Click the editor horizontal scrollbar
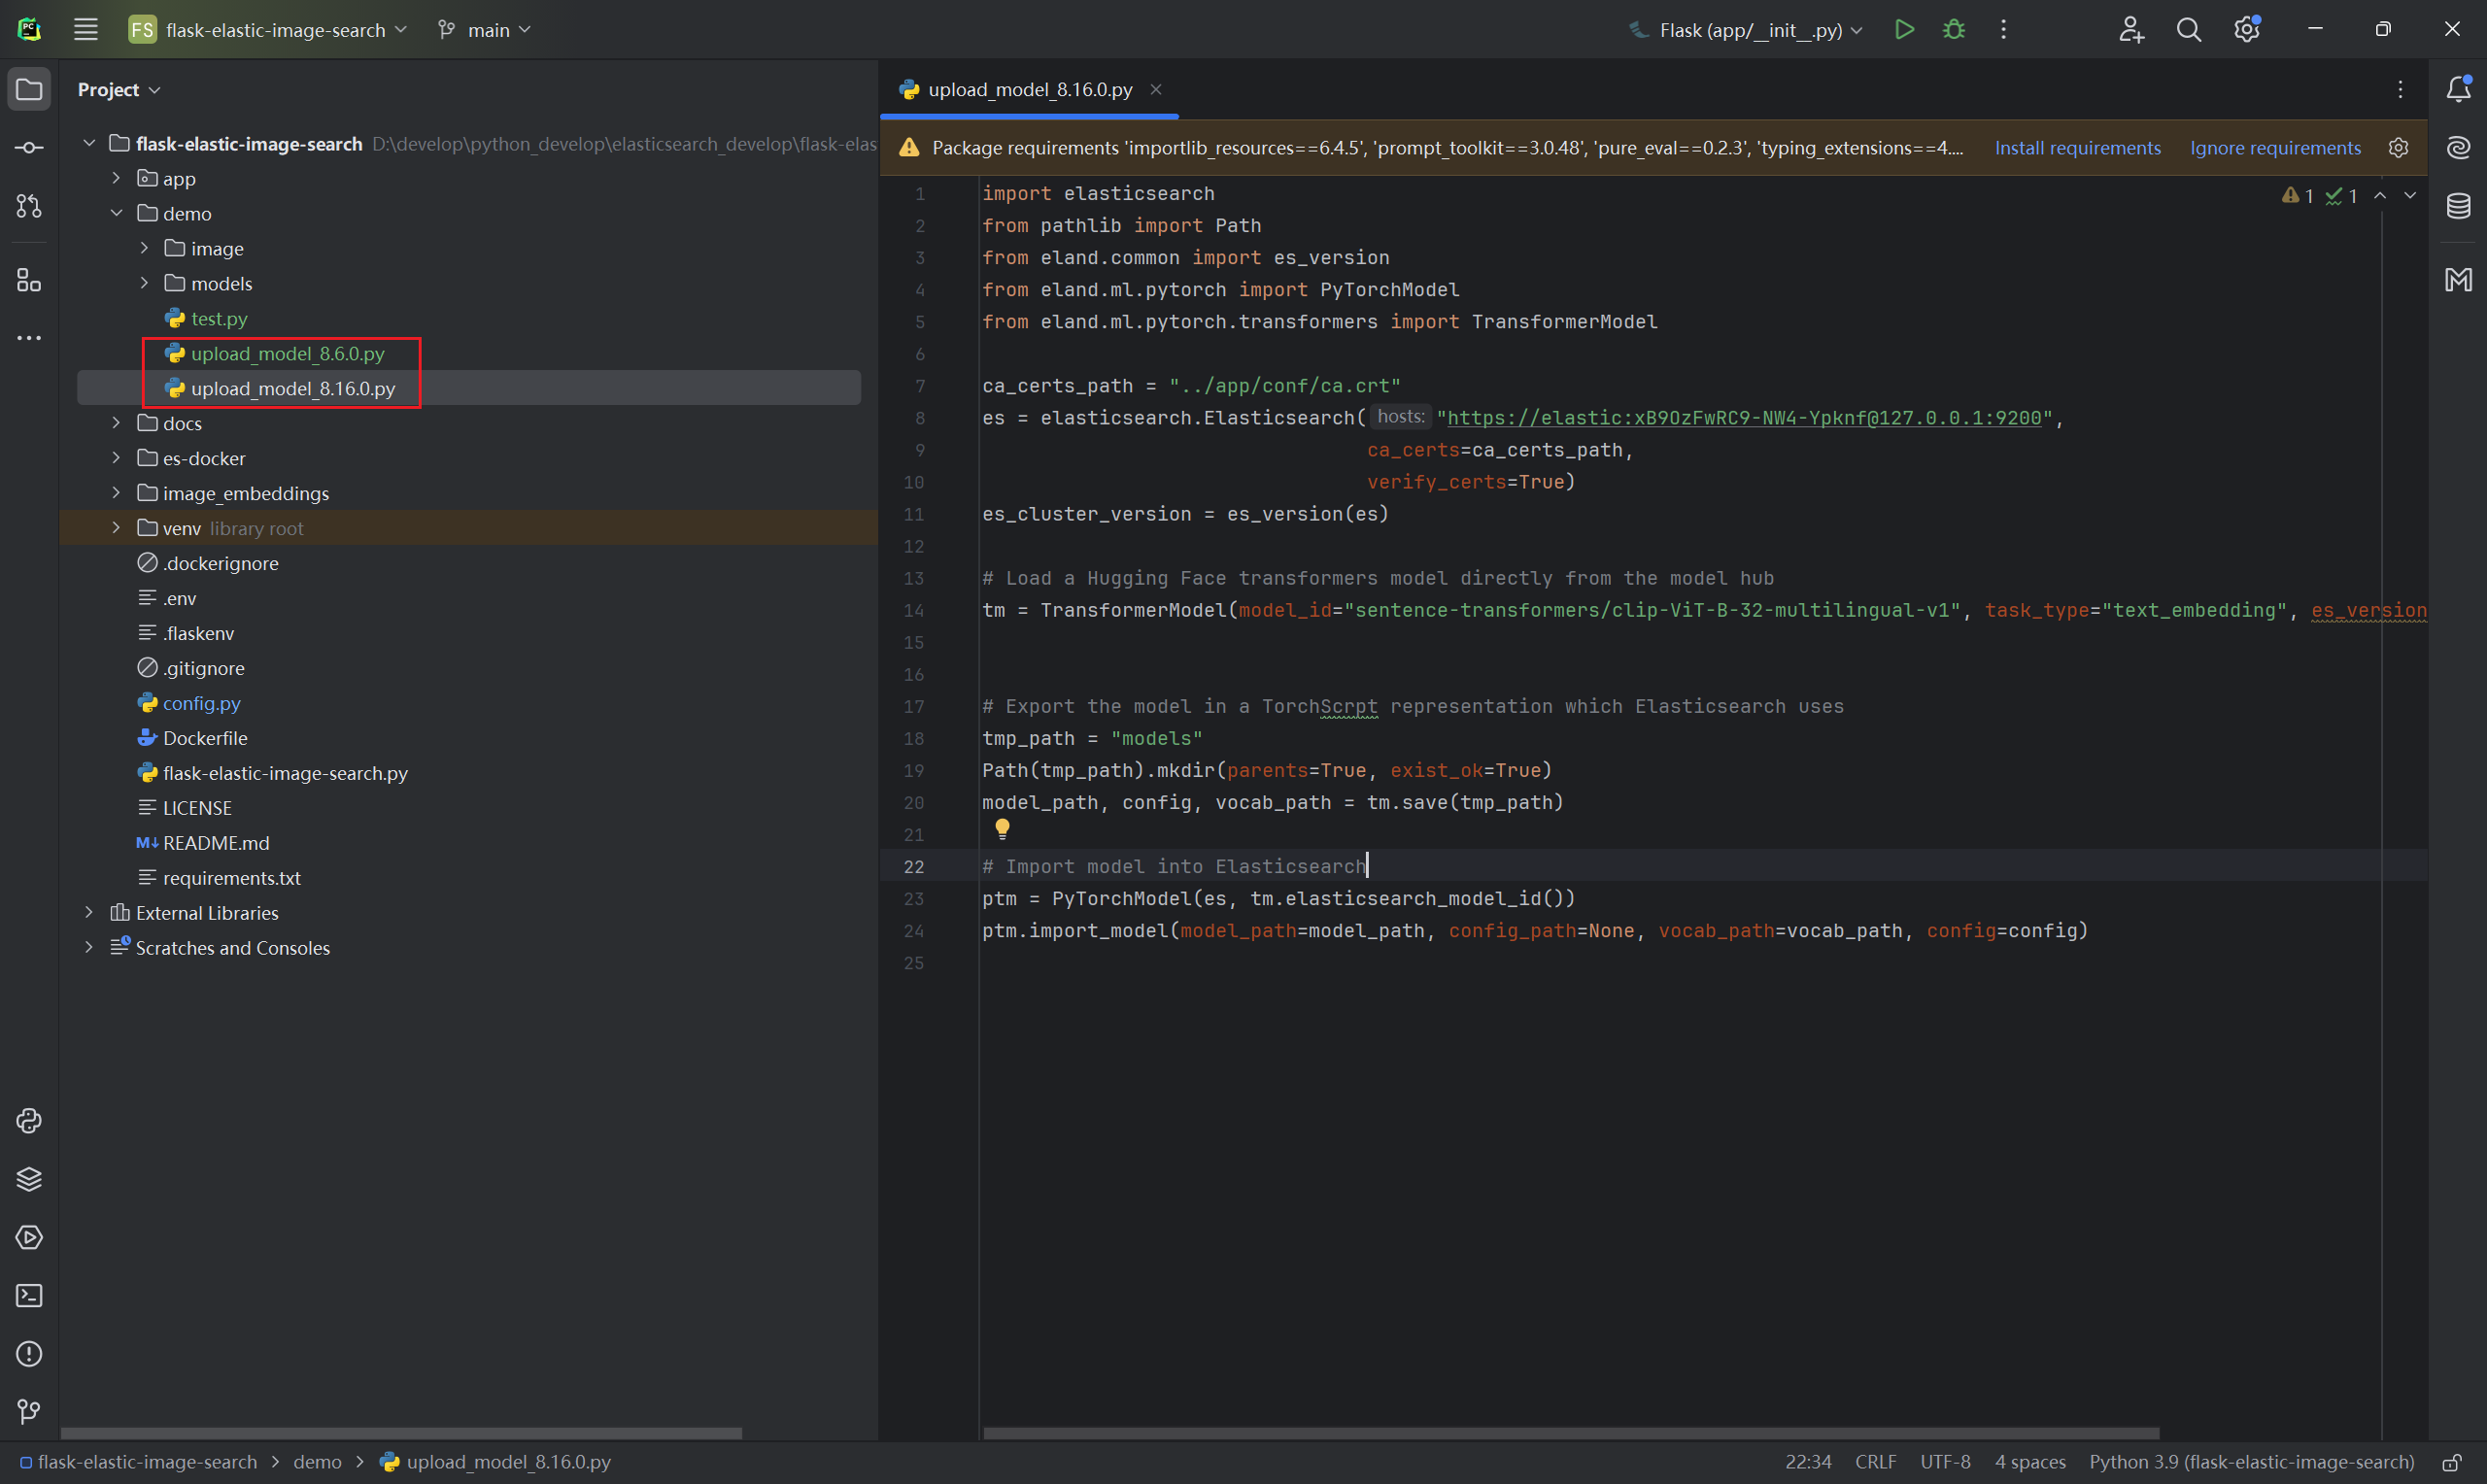Screen dimensions: 2487x1484 click(x=1570, y=1433)
